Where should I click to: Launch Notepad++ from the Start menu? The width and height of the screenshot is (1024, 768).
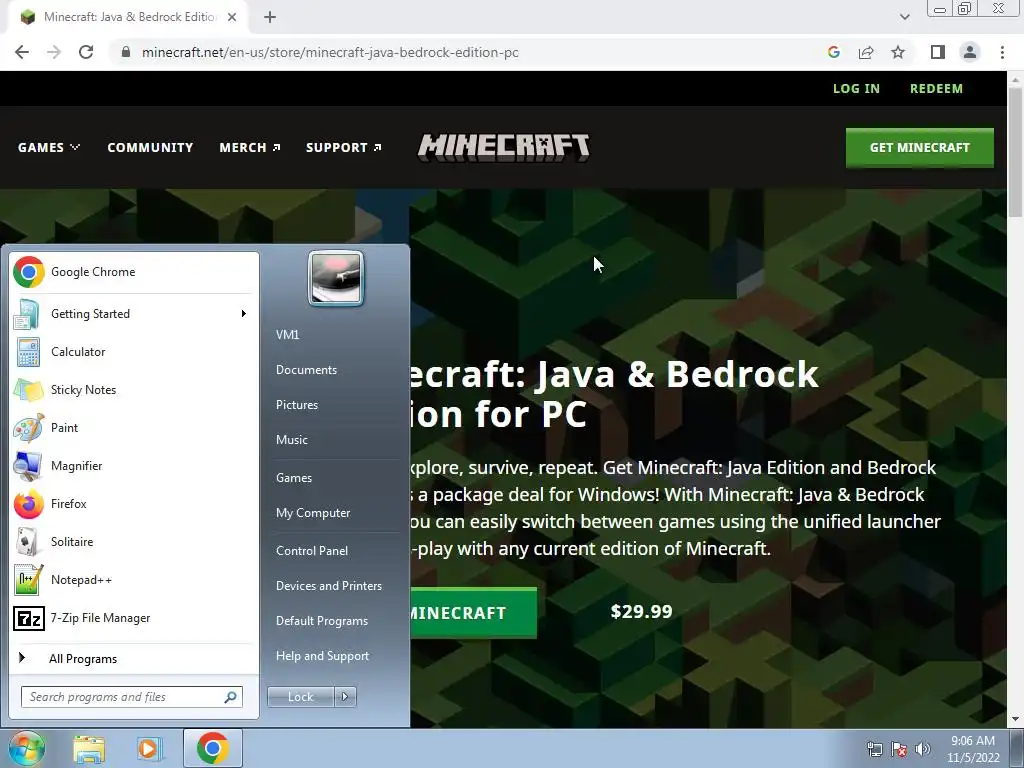(x=134, y=580)
